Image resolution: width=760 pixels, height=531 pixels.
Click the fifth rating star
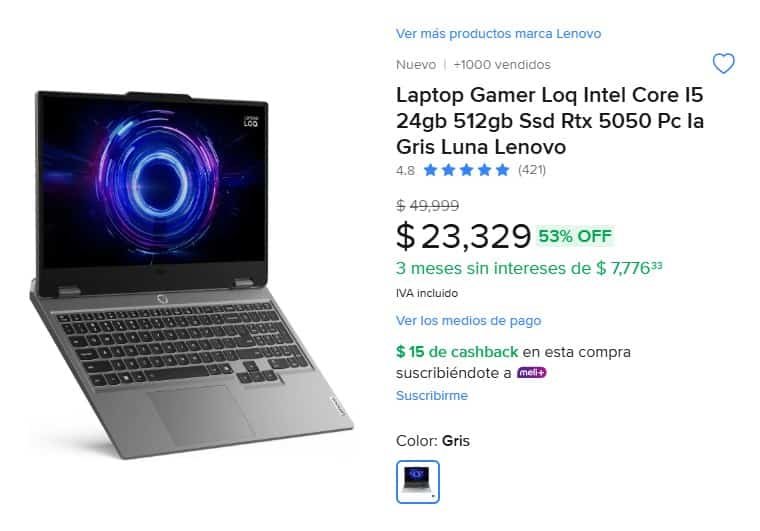click(x=503, y=170)
